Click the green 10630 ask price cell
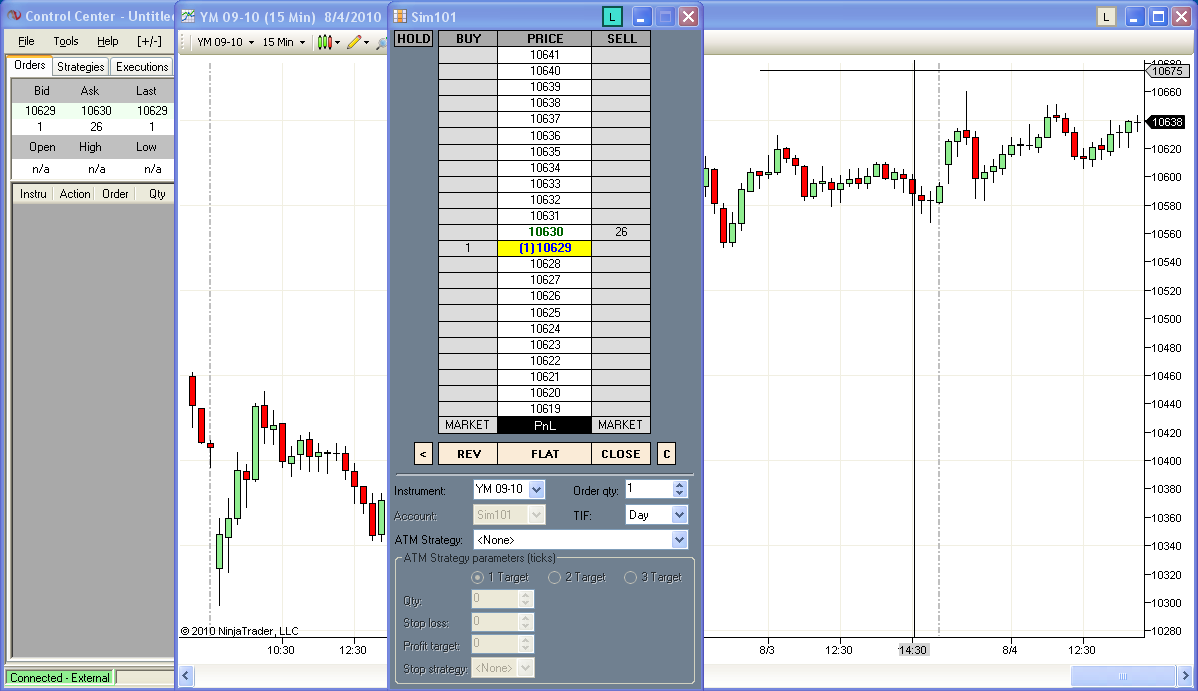 [x=545, y=232]
